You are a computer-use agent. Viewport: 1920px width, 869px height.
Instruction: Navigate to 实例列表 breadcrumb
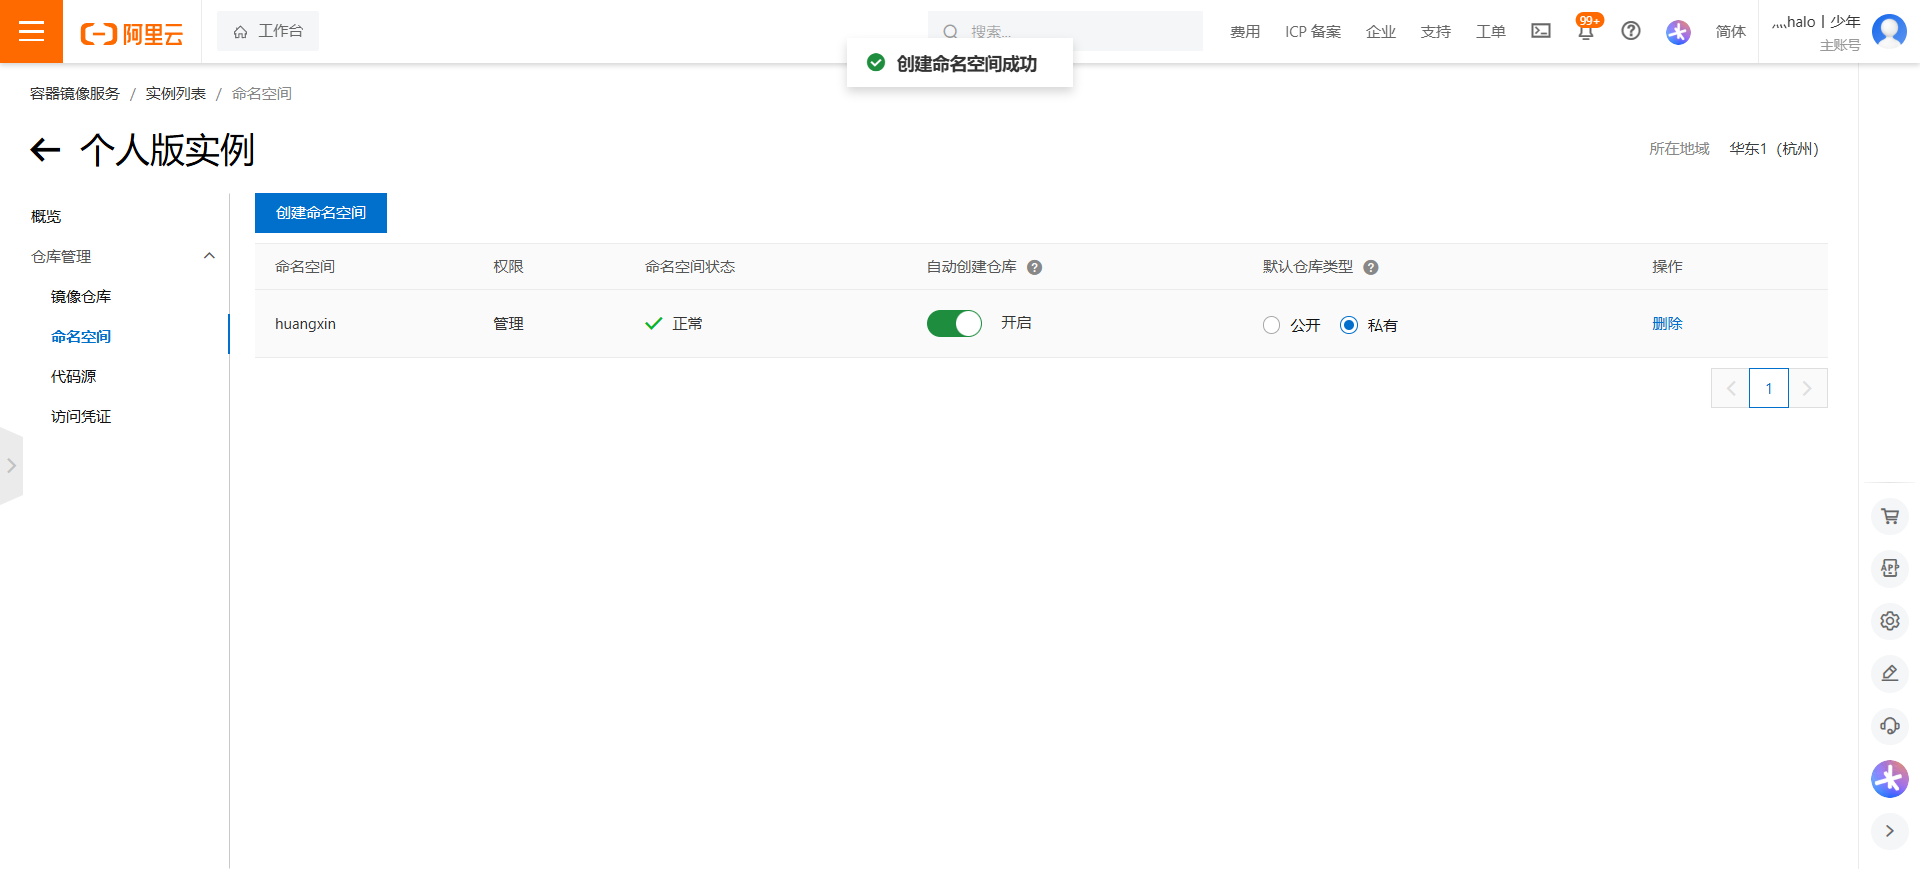point(176,93)
